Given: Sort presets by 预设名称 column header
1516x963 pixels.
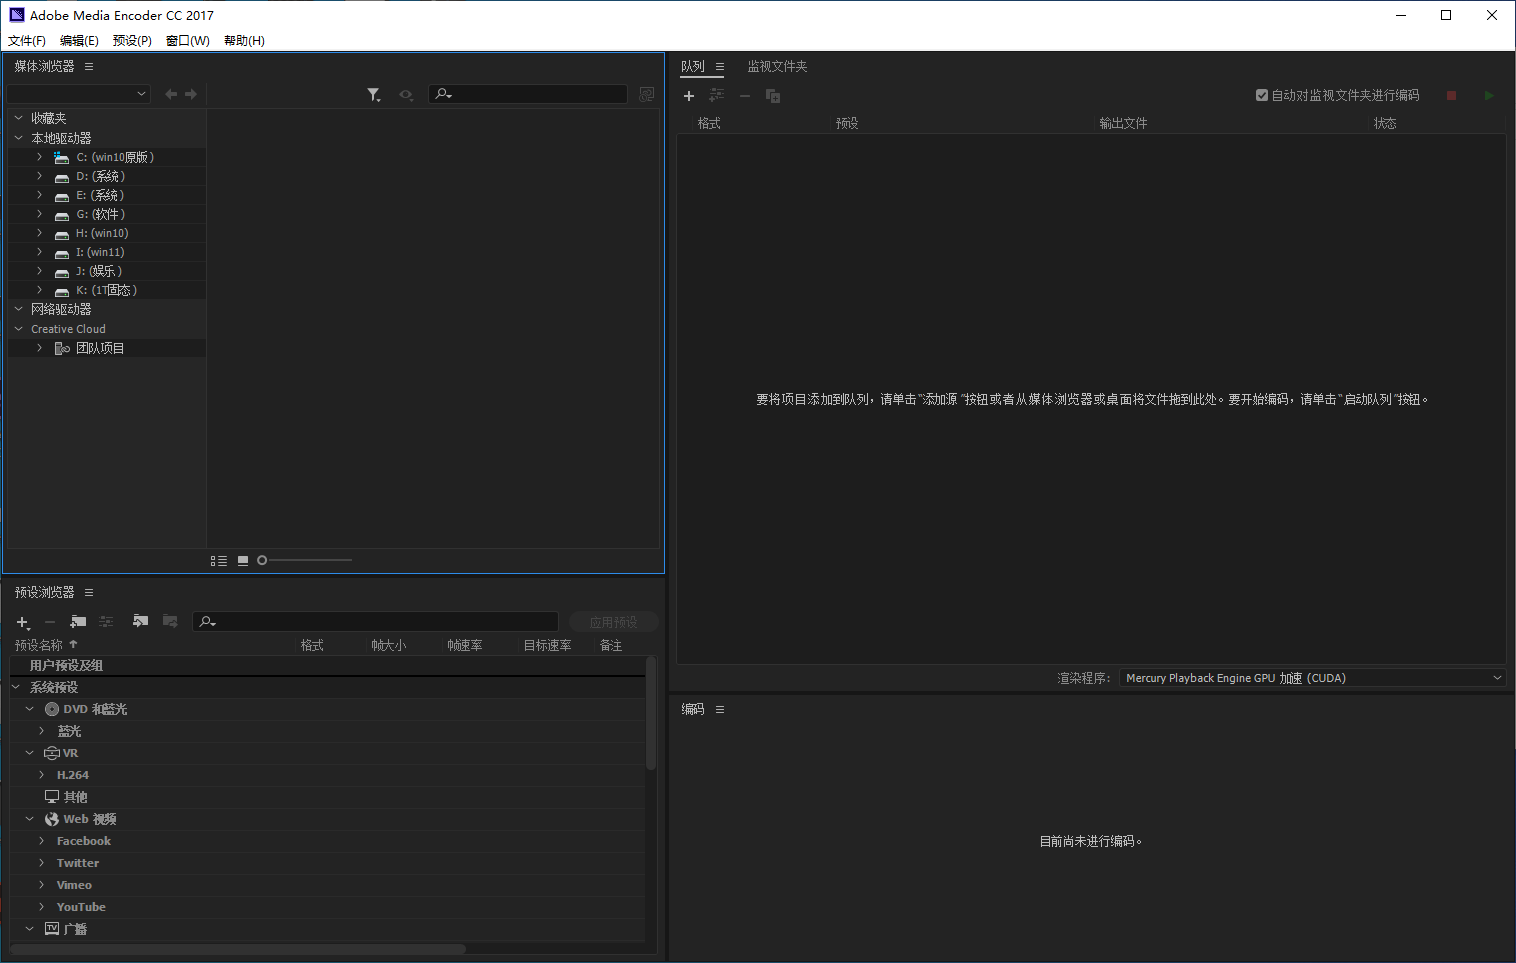Looking at the screenshot, I should (39, 645).
